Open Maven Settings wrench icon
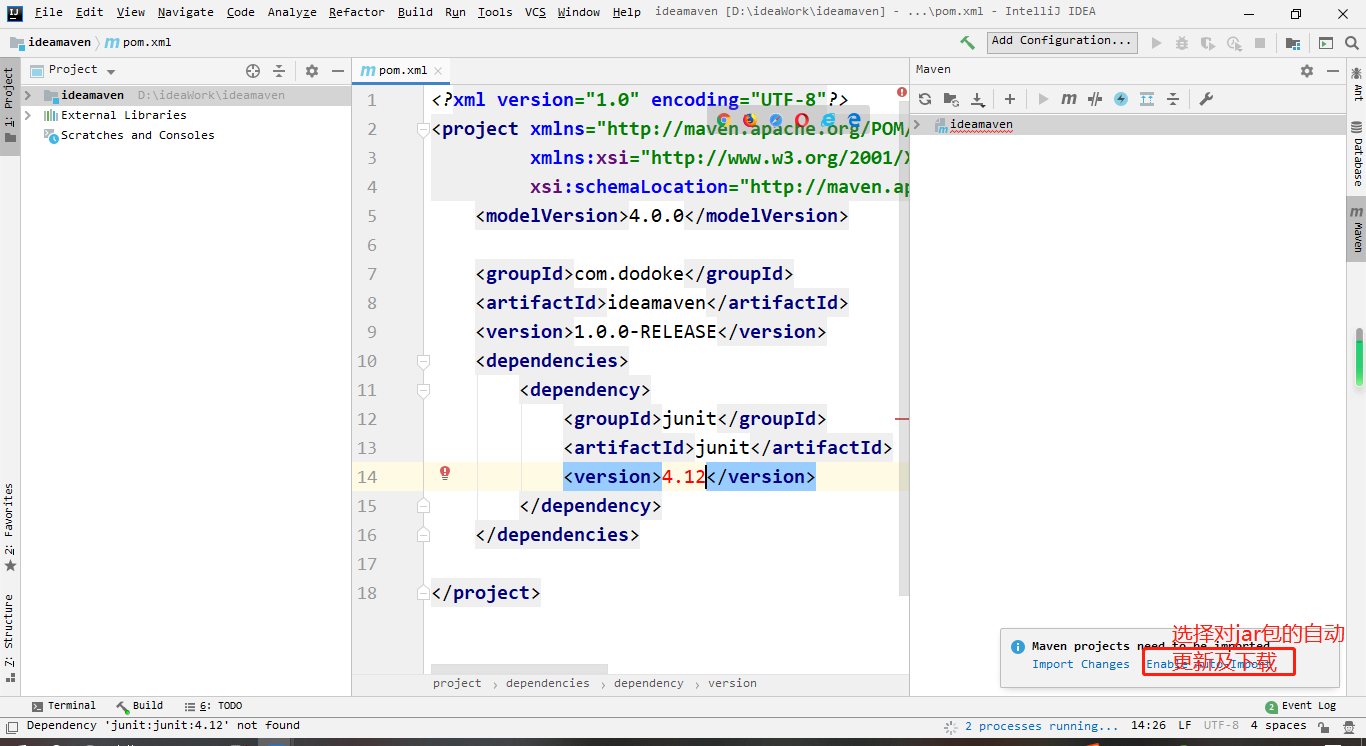 click(x=1206, y=99)
